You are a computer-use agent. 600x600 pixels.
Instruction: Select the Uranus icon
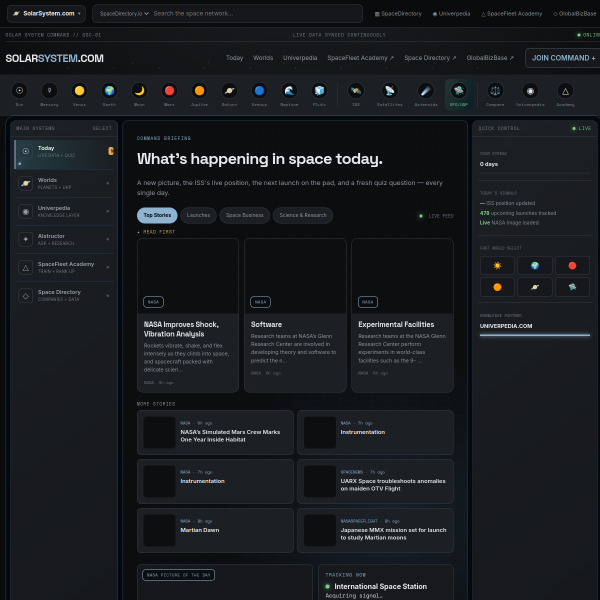[x=259, y=94]
